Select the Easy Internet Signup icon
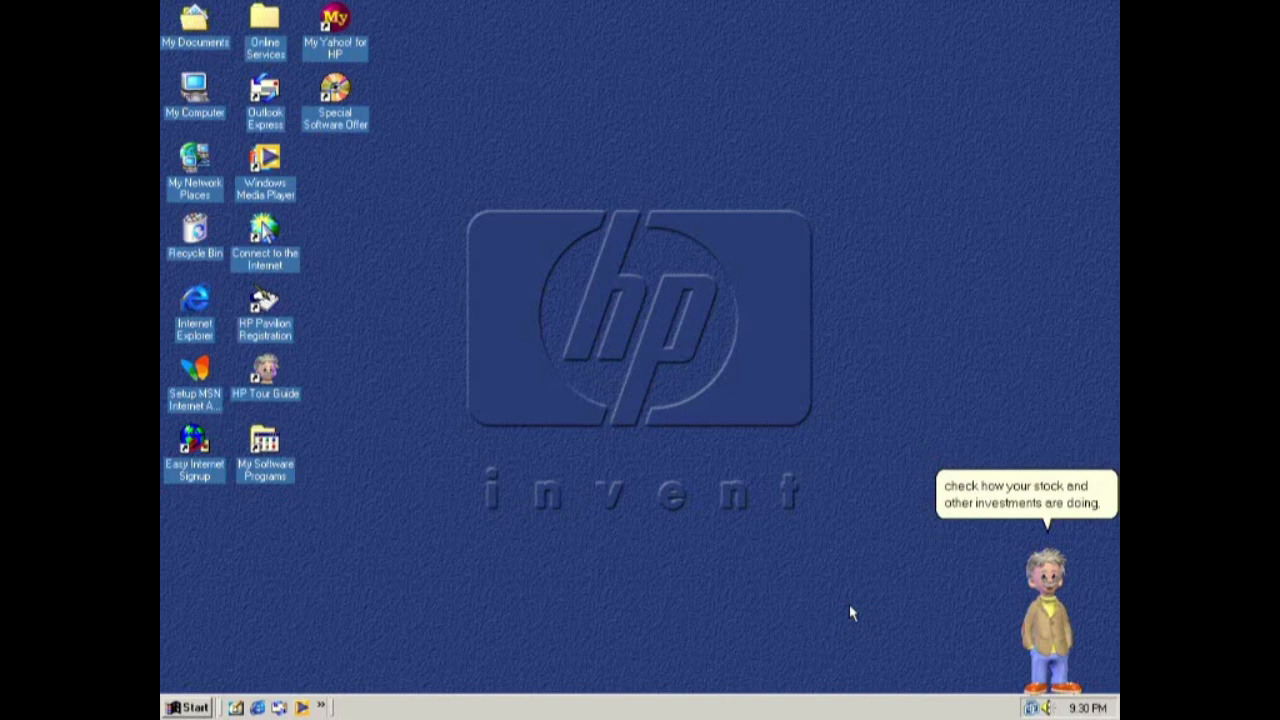This screenshot has height=720, width=1280. 195,453
